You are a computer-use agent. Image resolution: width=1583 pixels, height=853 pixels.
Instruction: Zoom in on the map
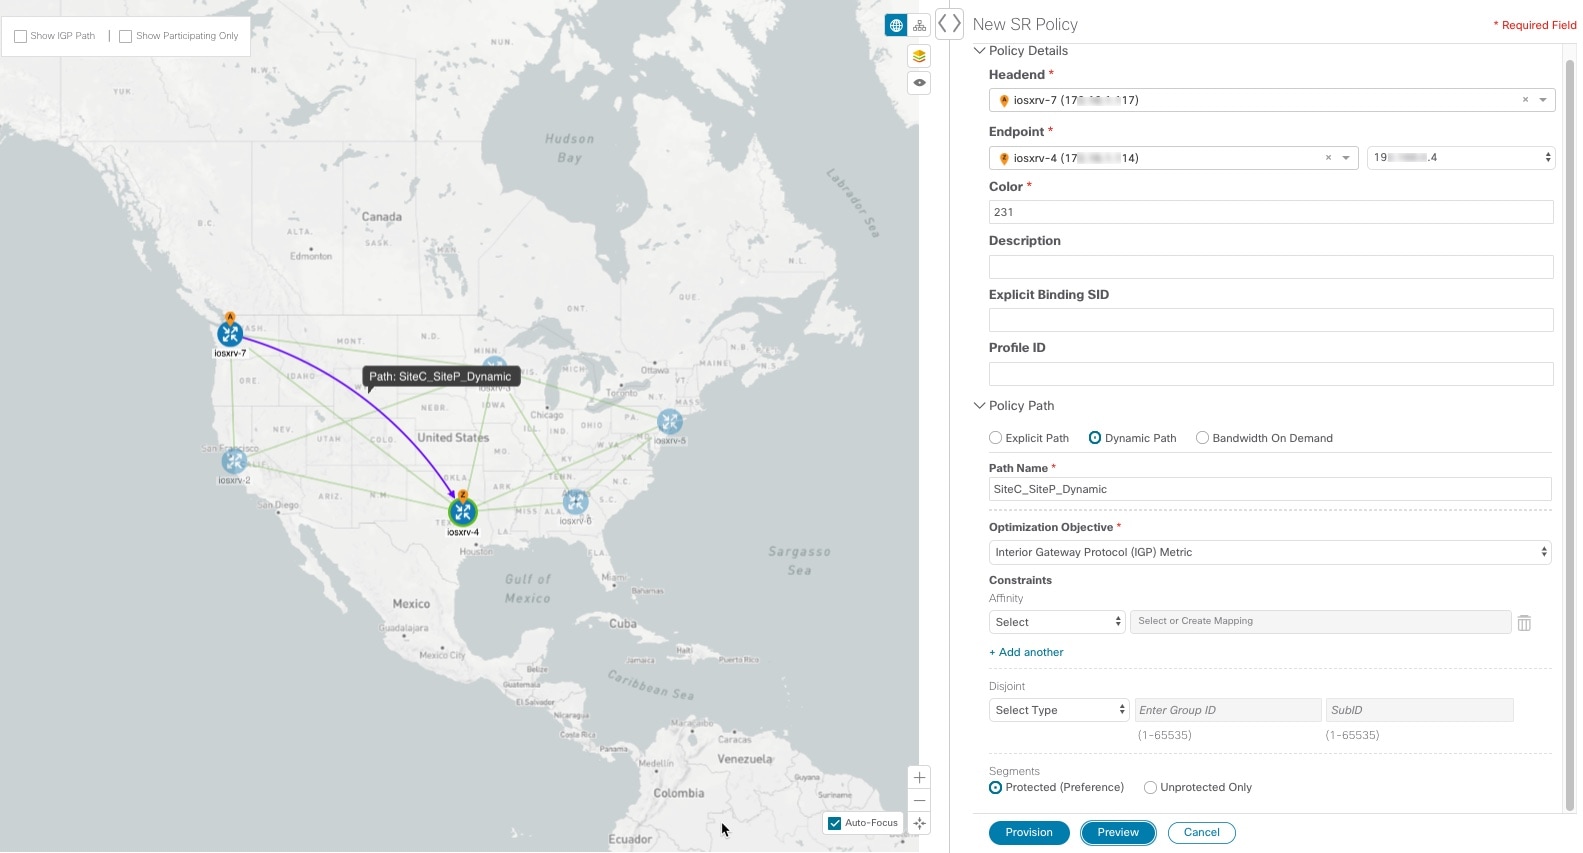pos(919,777)
